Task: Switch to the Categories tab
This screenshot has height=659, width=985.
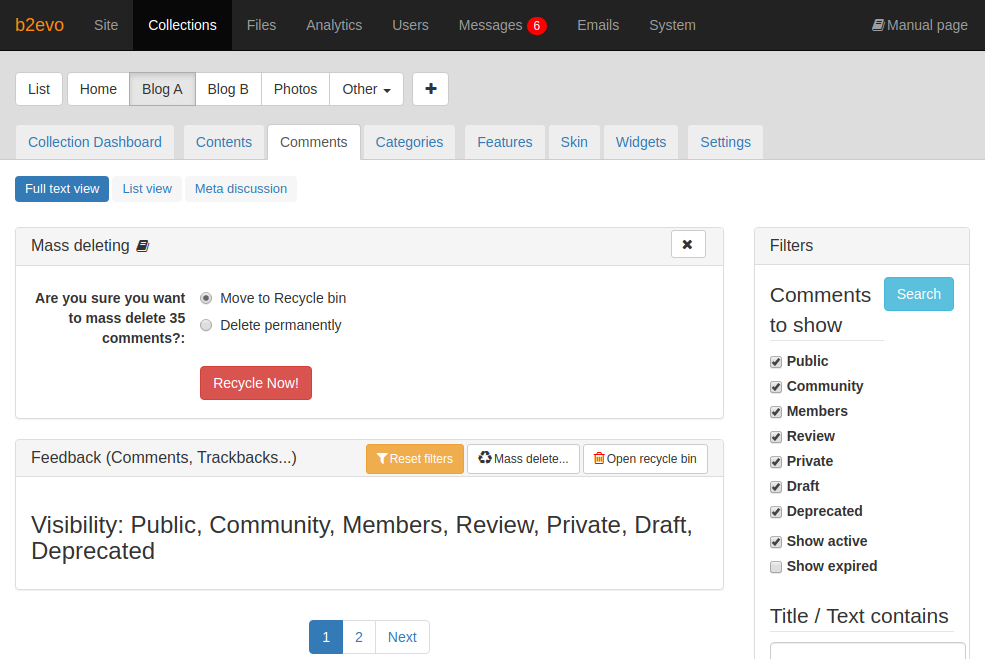Action: click(x=410, y=142)
